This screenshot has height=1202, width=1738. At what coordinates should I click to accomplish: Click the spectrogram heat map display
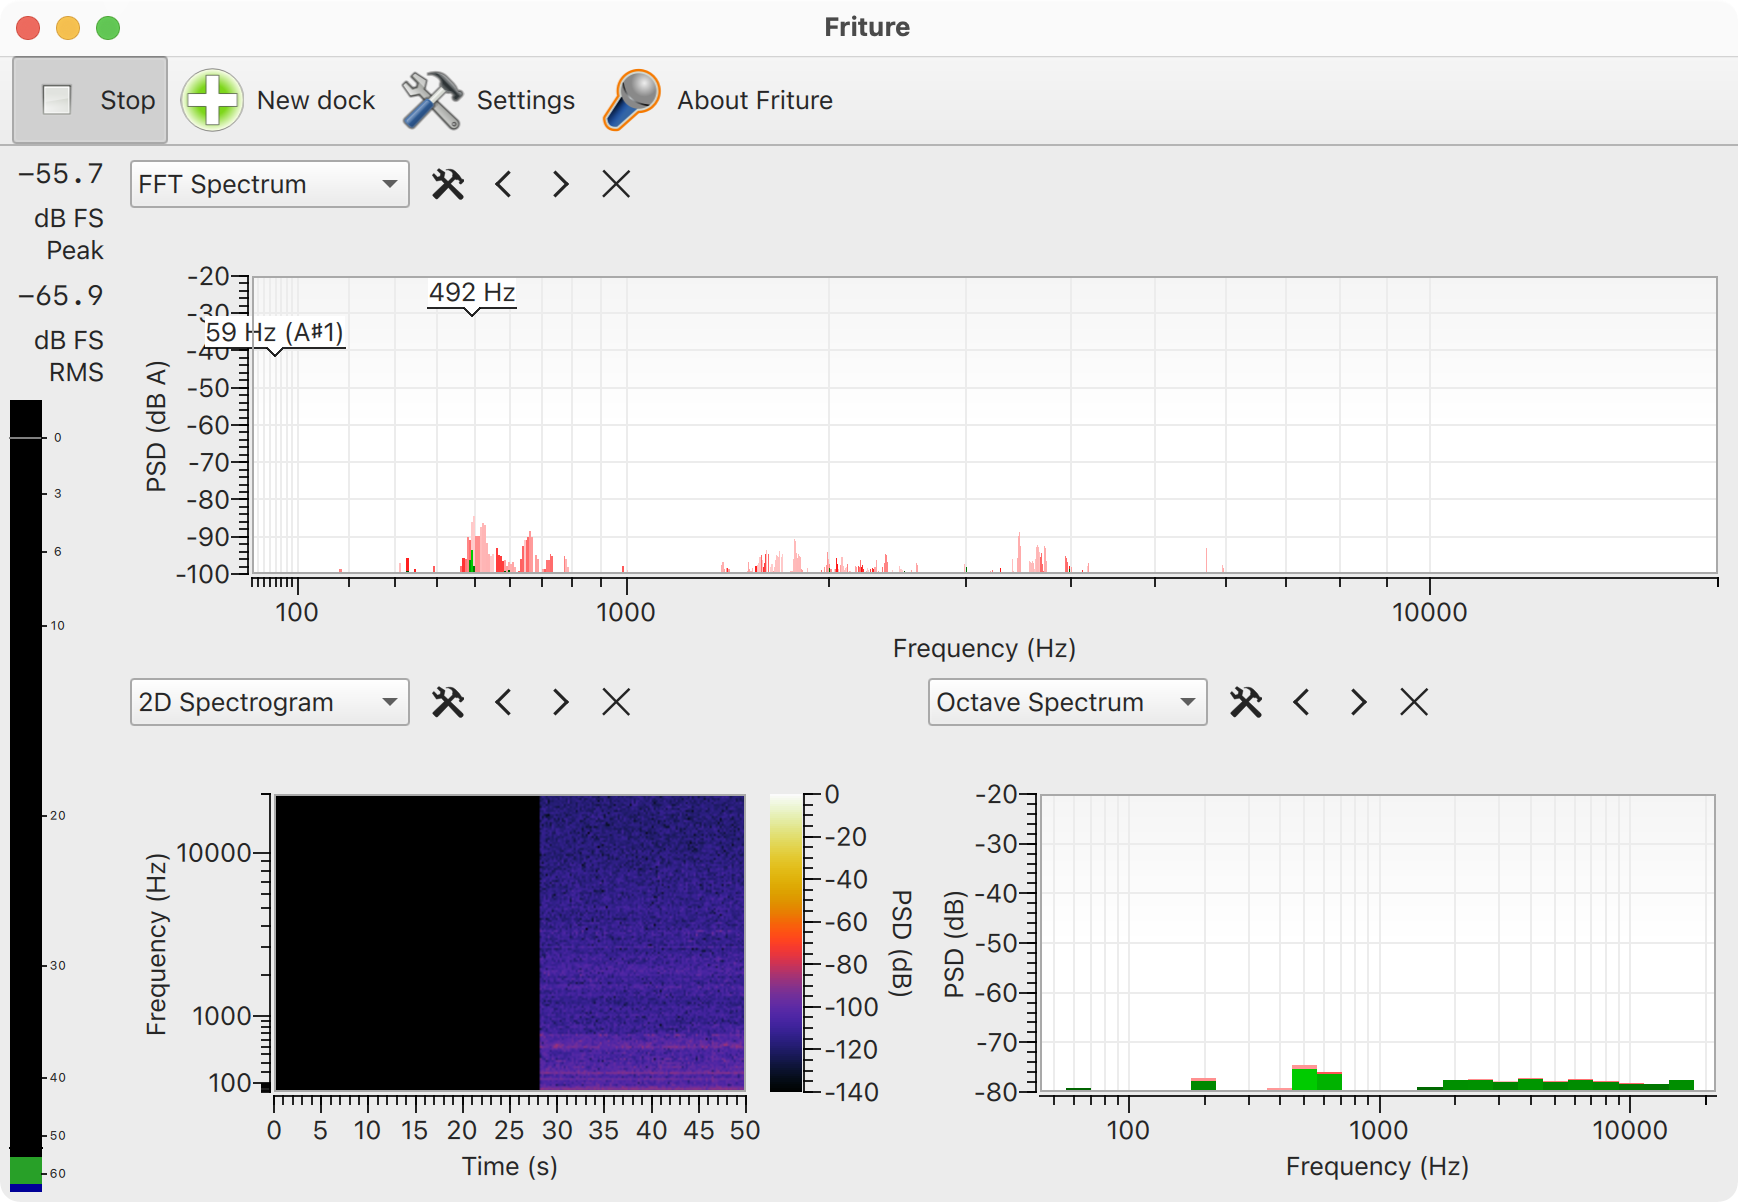pyautogui.click(x=510, y=942)
